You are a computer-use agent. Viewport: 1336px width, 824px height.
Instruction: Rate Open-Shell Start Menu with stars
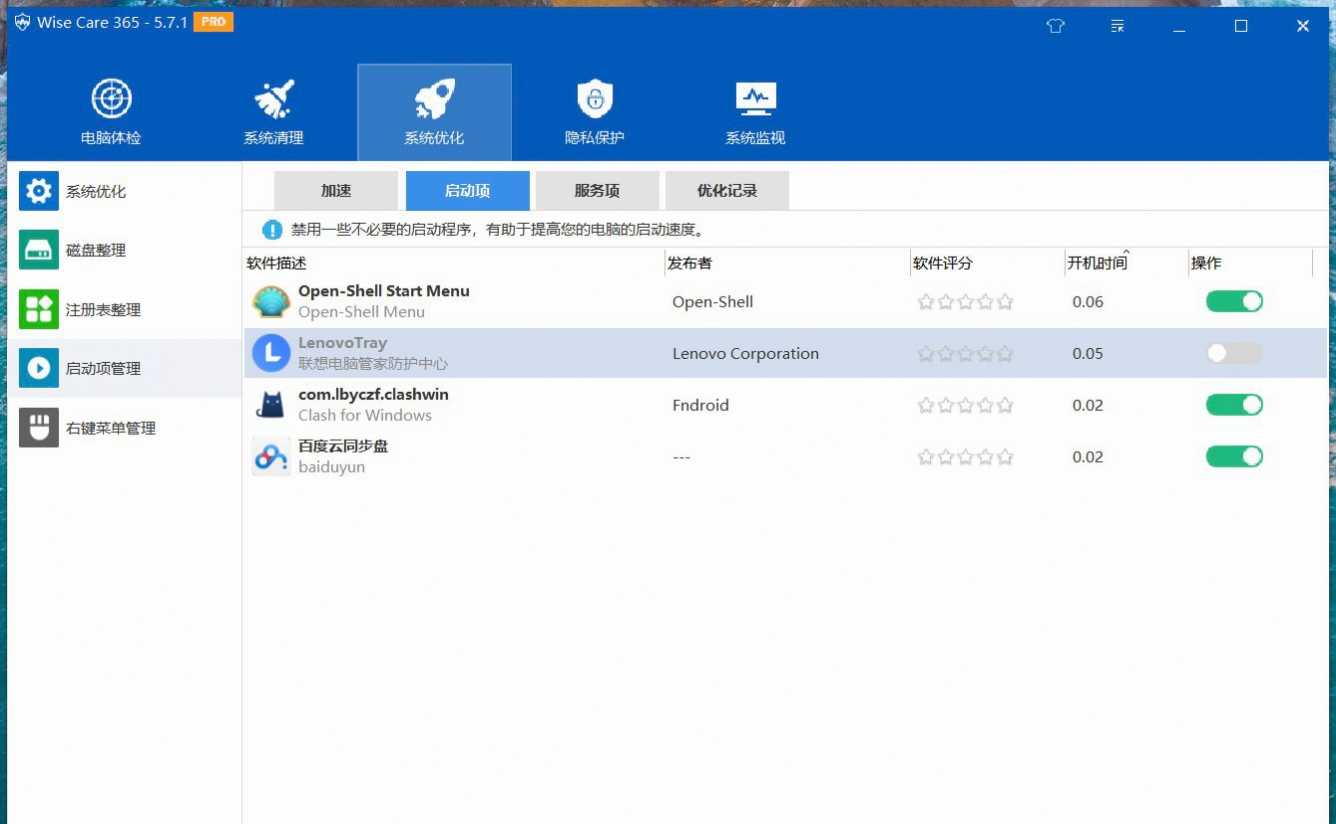(x=965, y=302)
